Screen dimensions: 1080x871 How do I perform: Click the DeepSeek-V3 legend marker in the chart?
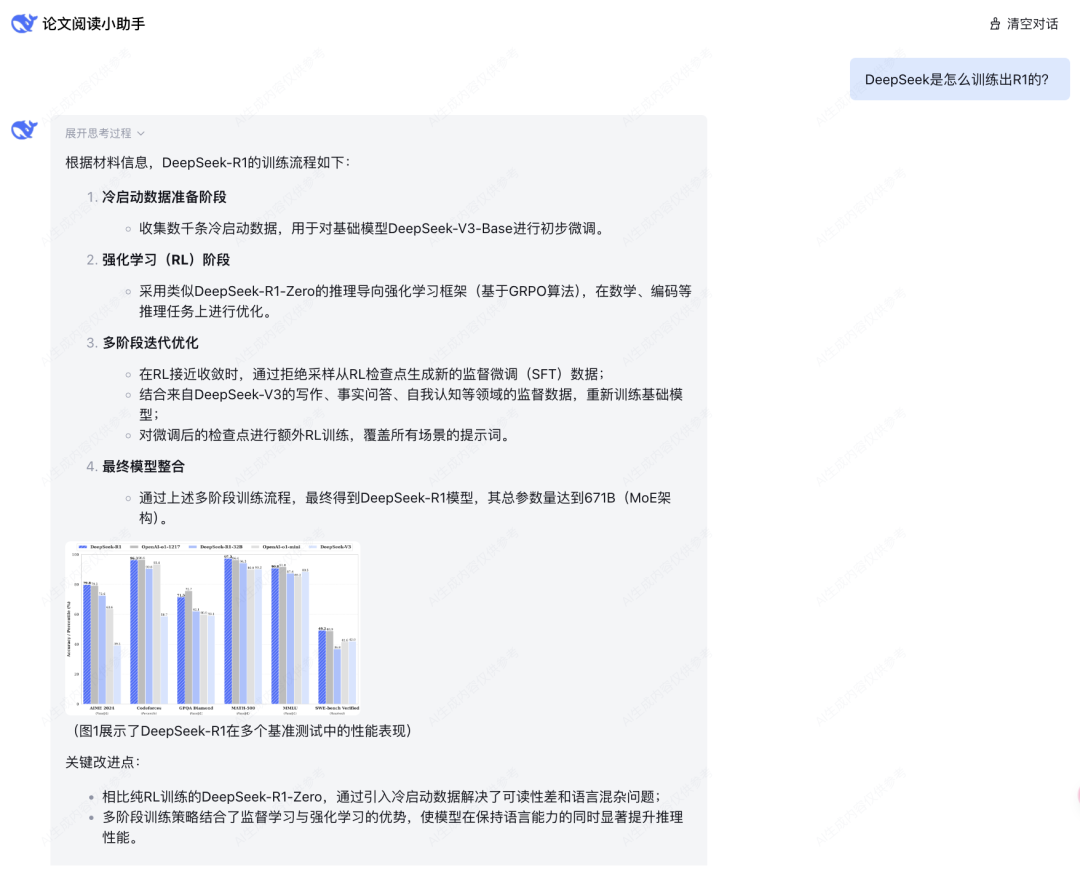pyautogui.click(x=311, y=545)
